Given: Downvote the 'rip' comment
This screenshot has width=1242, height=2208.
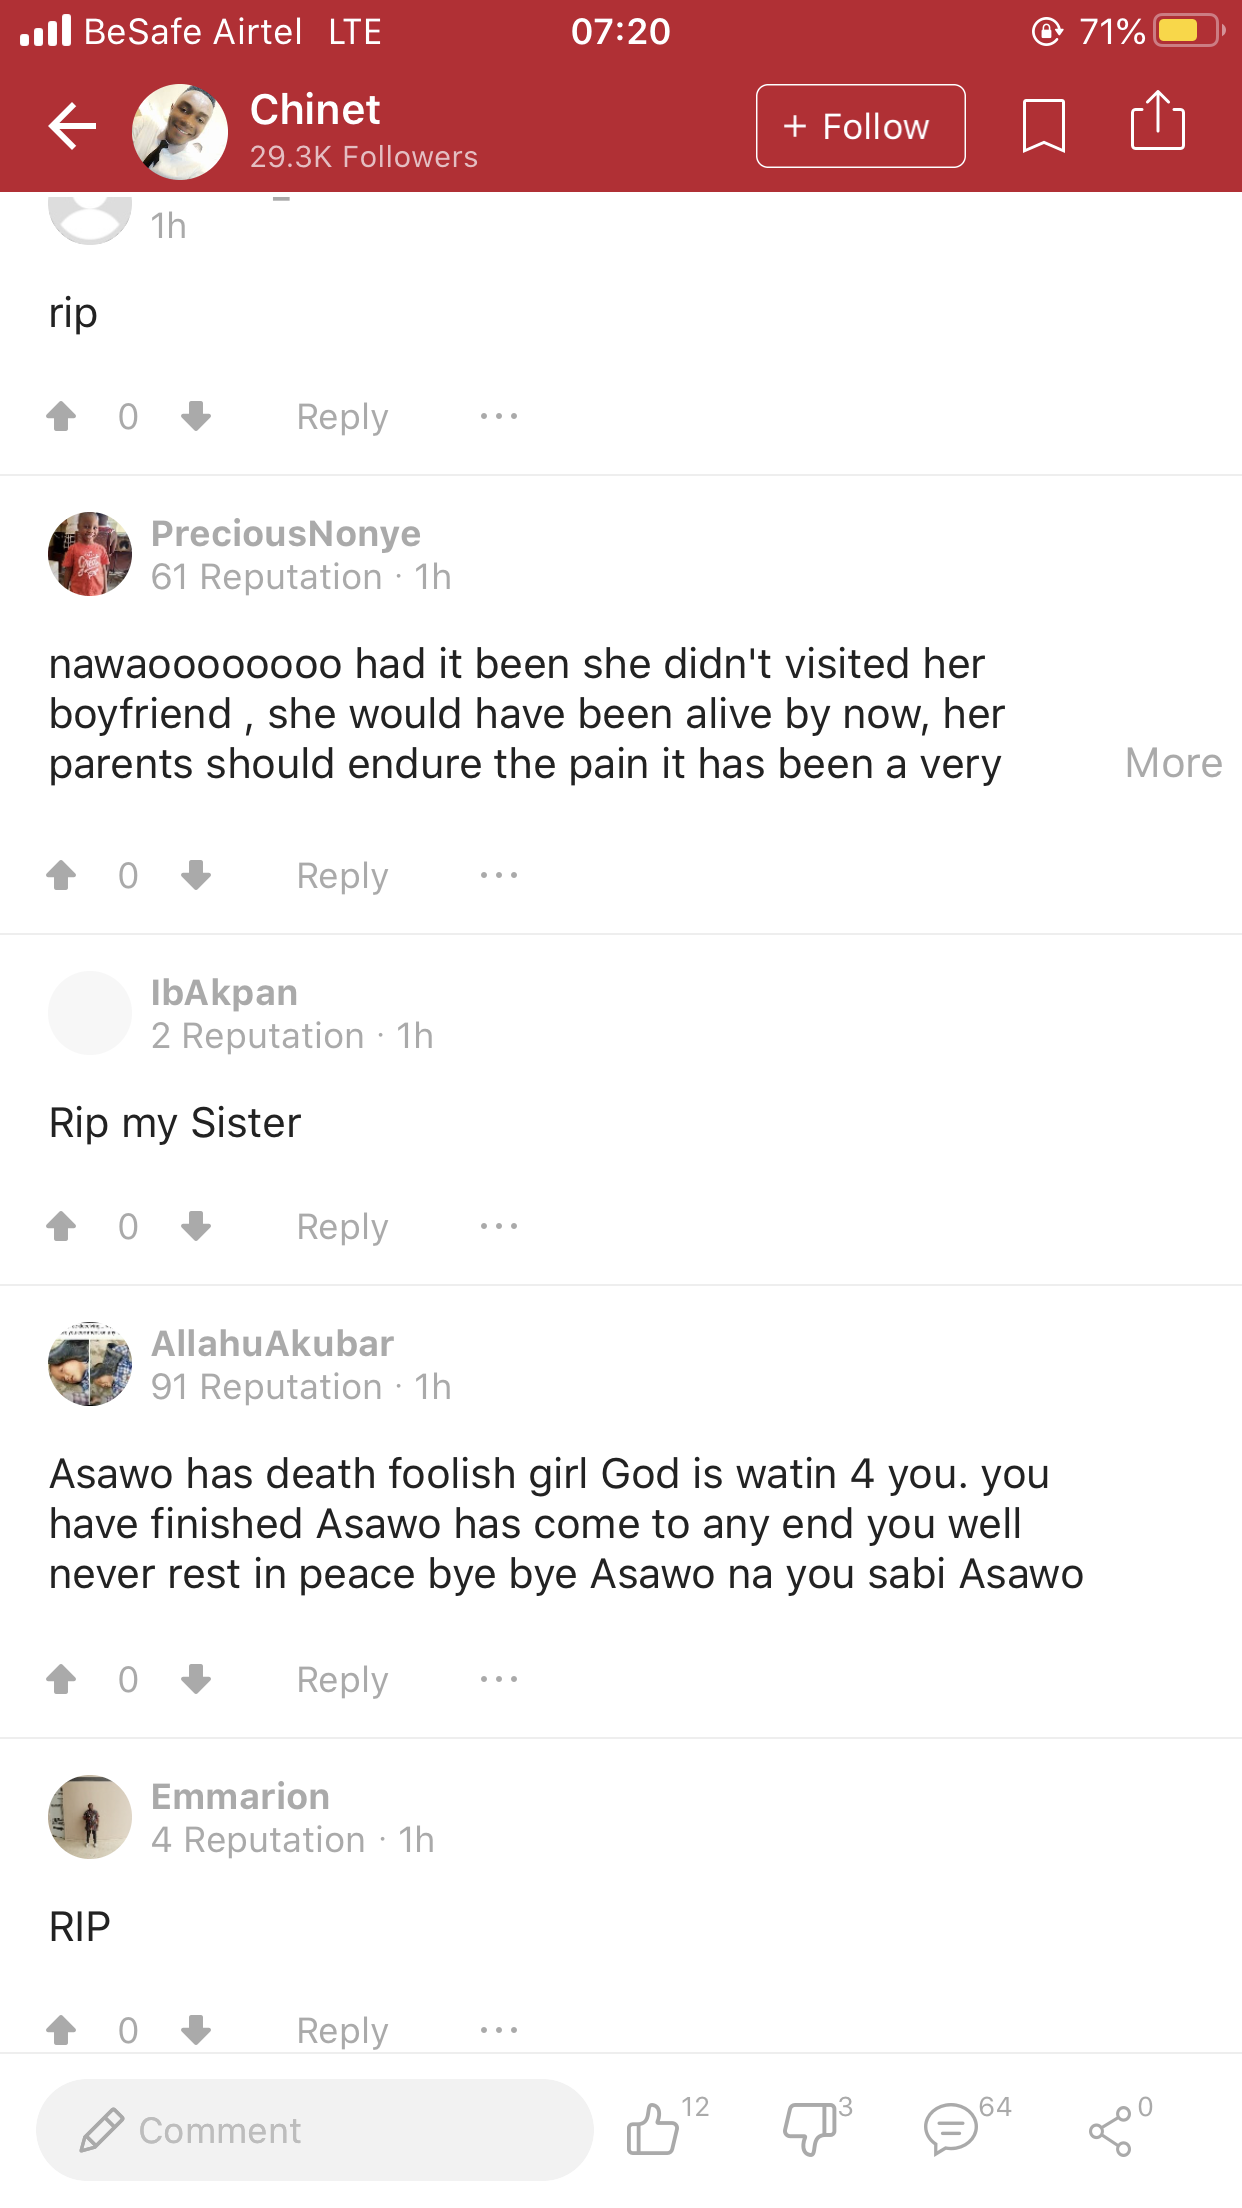Looking at the screenshot, I should point(196,415).
